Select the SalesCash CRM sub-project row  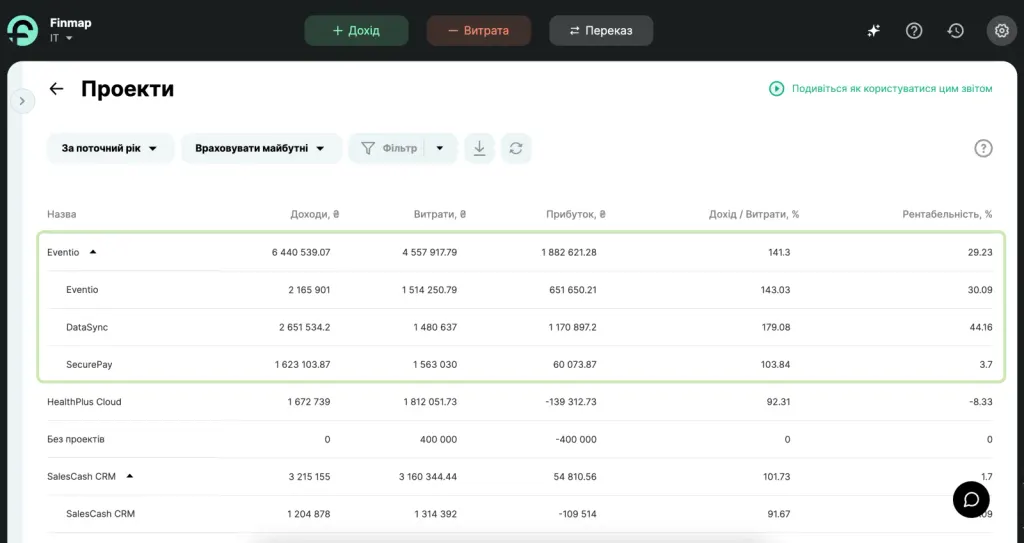point(520,514)
